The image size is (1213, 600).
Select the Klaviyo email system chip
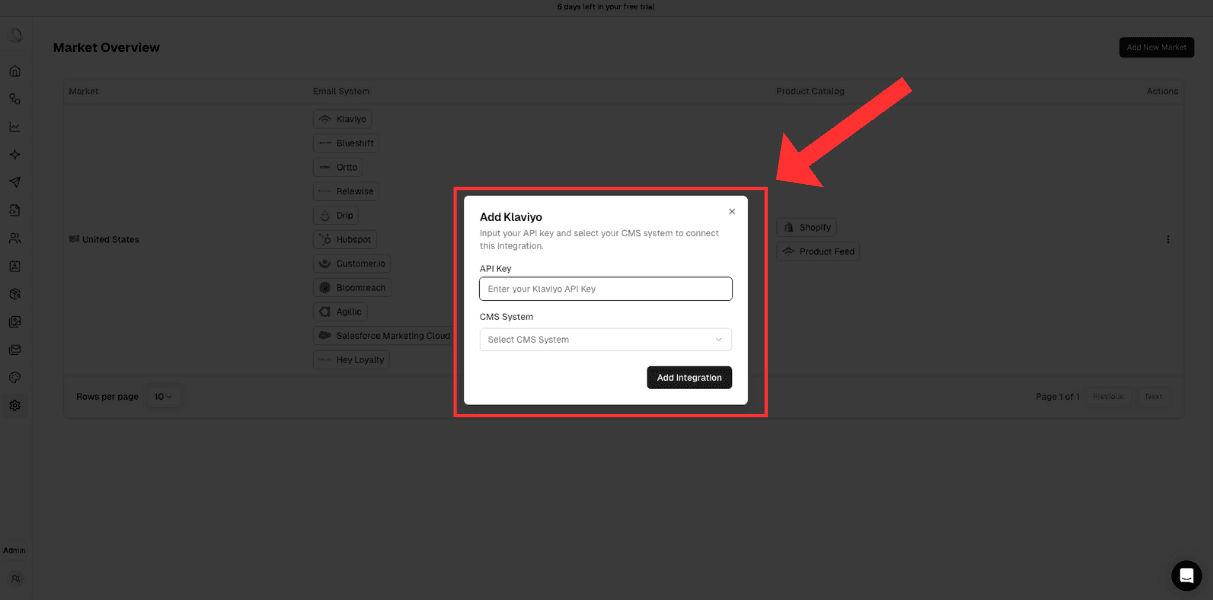(342, 119)
